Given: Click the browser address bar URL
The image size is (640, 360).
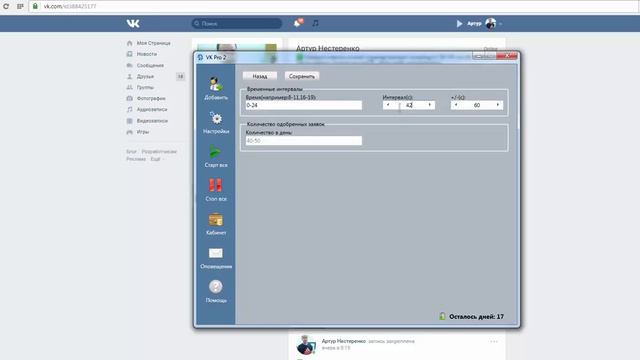Looking at the screenshot, I should pos(70,7).
